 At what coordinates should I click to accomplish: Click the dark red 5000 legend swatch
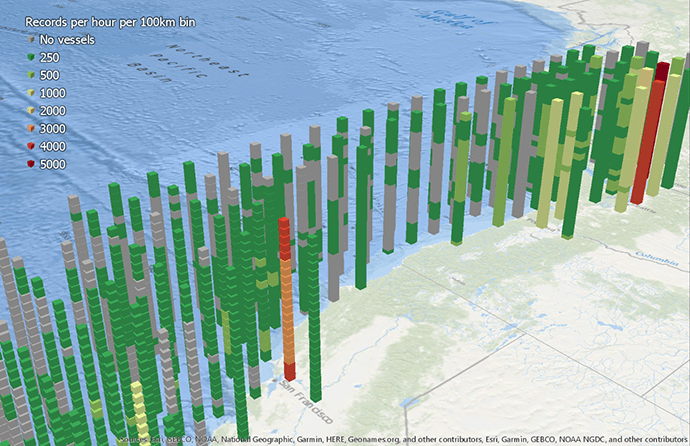click(31, 164)
